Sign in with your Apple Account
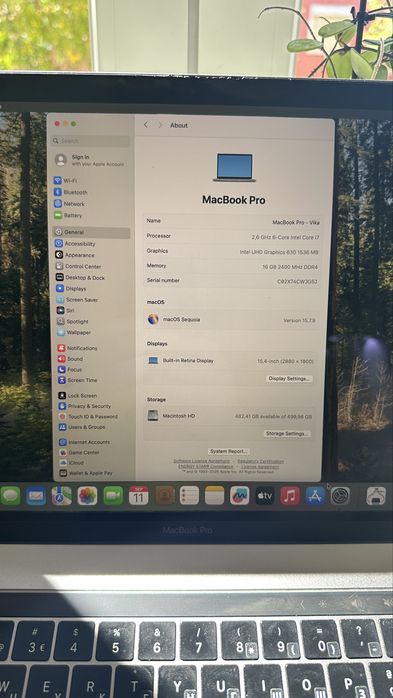Screen dimensions: 393x698 pyautogui.click(x=89, y=160)
